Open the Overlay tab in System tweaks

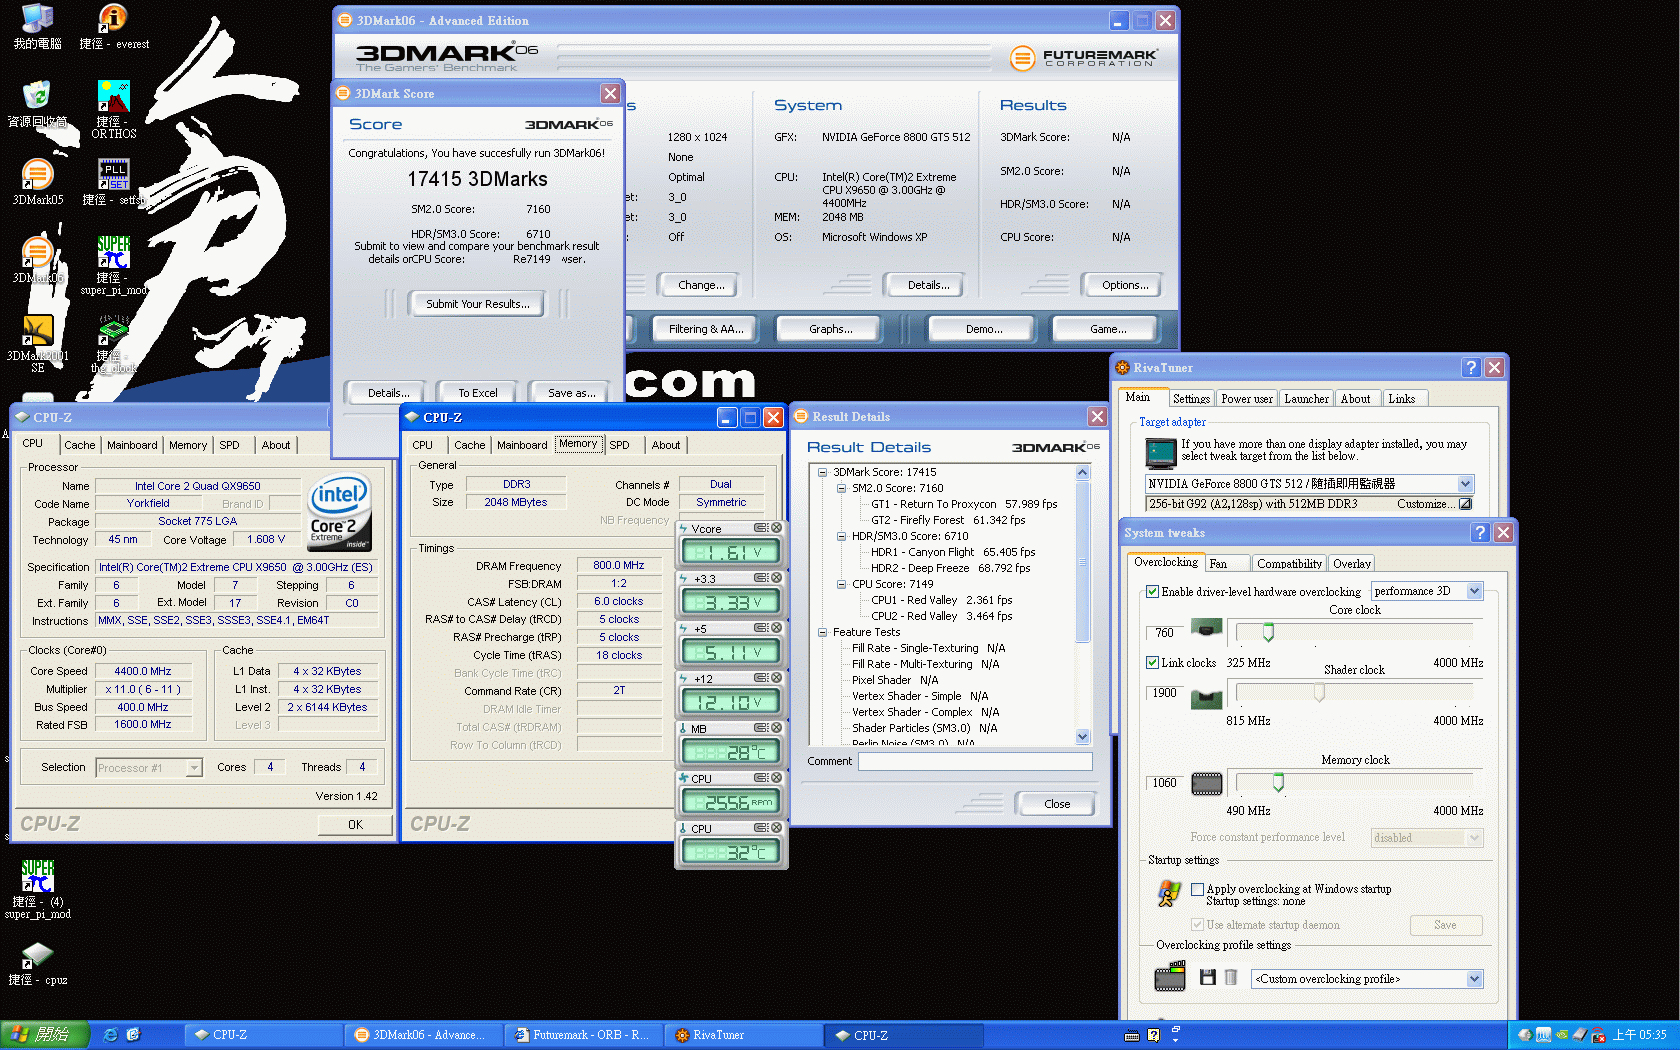[x=1351, y=564]
